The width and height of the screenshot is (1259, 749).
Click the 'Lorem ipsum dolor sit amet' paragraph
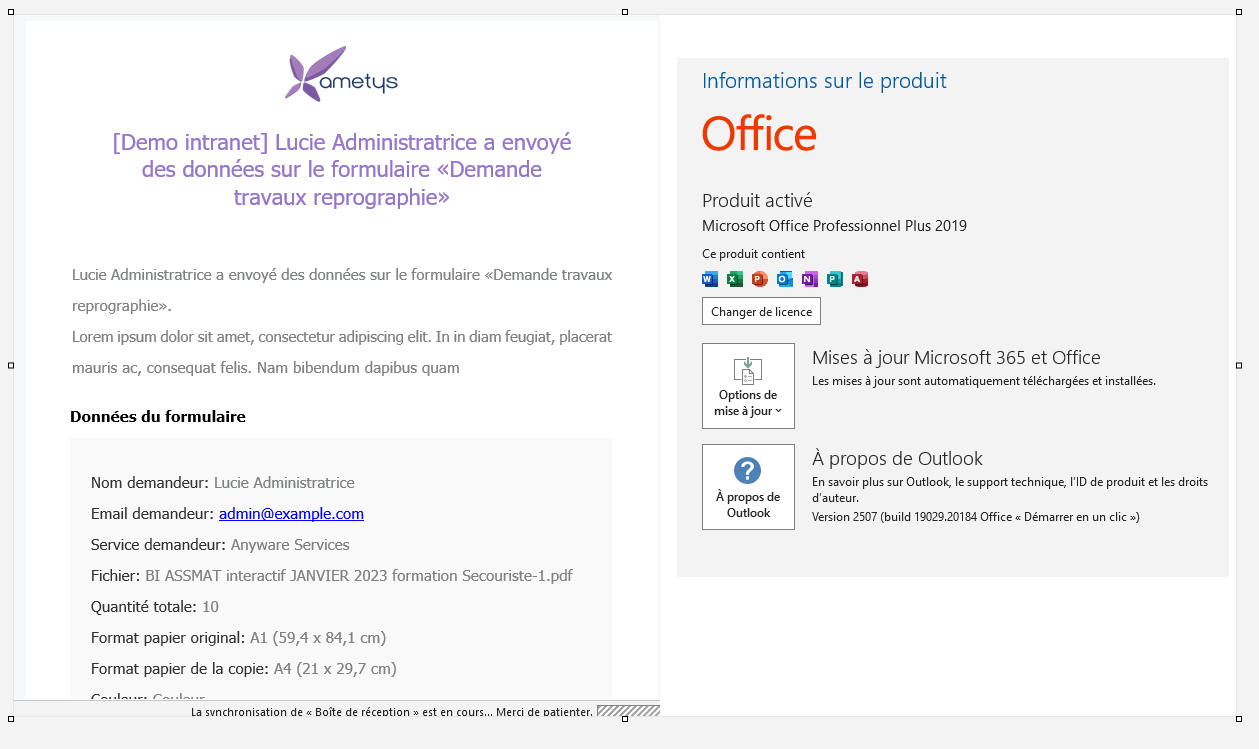[342, 352]
